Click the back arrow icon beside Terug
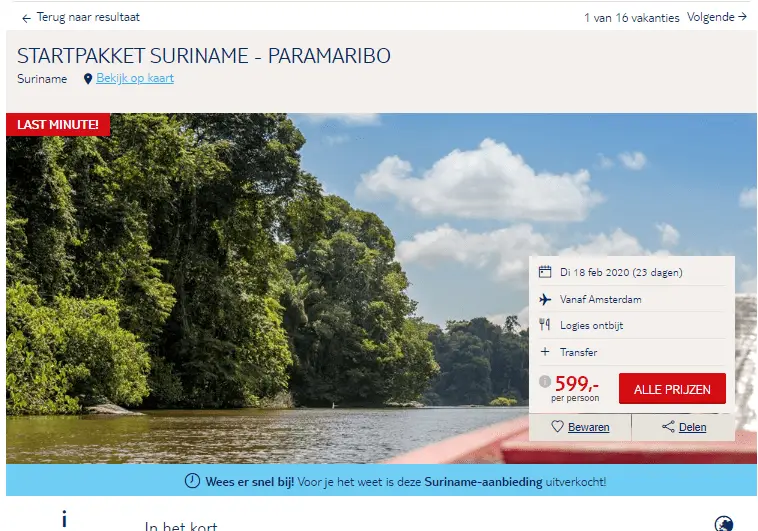The height and width of the screenshot is (531, 758). click(x=27, y=18)
